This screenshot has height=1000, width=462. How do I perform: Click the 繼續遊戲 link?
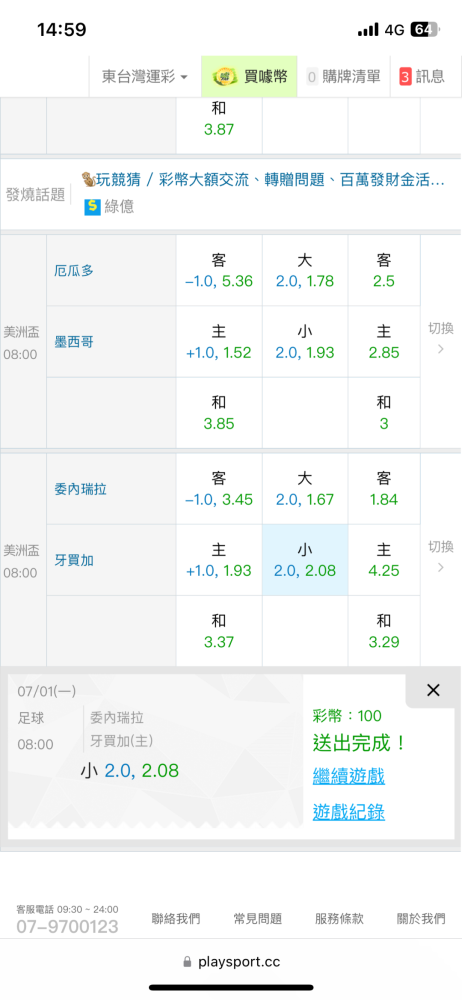pos(348,776)
